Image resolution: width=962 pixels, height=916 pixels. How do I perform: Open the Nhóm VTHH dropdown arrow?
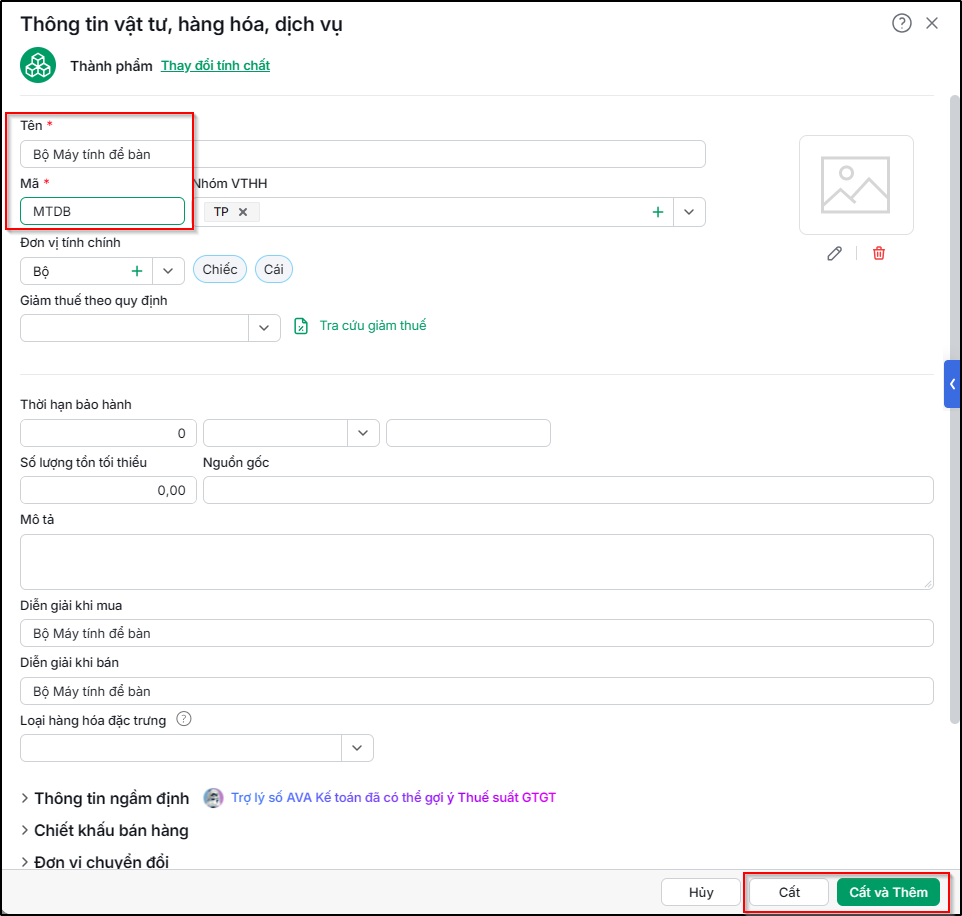pos(689,212)
